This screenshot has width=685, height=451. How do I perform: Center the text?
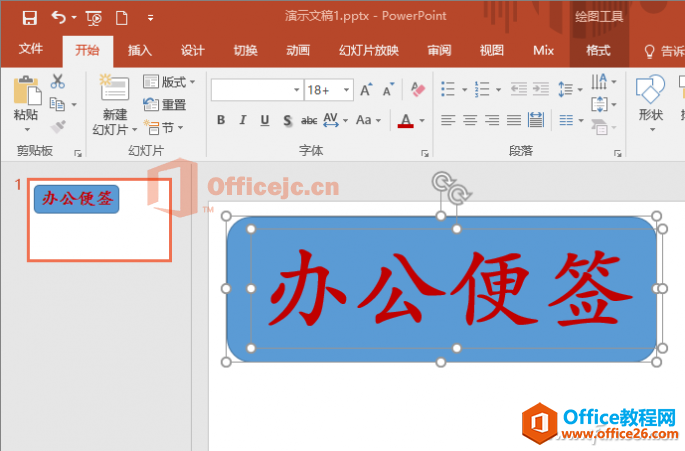click(x=470, y=120)
